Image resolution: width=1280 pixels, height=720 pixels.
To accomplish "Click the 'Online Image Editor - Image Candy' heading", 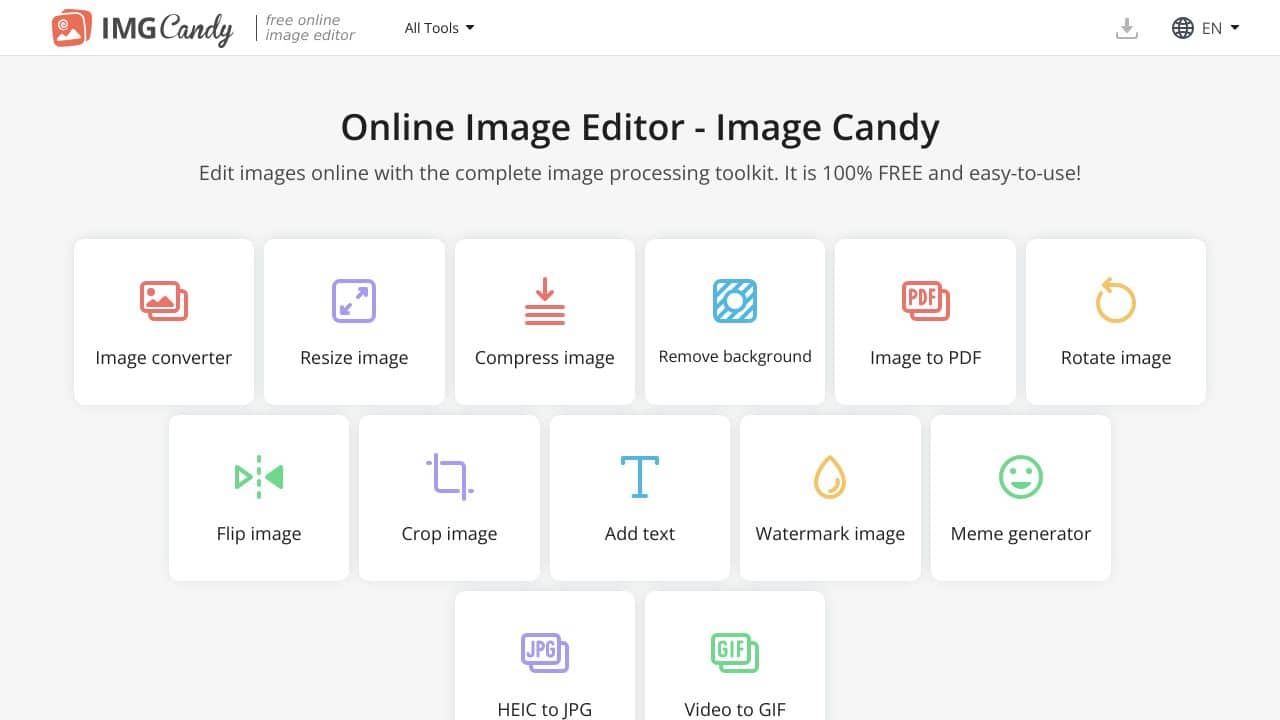I will tap(640, 128).
